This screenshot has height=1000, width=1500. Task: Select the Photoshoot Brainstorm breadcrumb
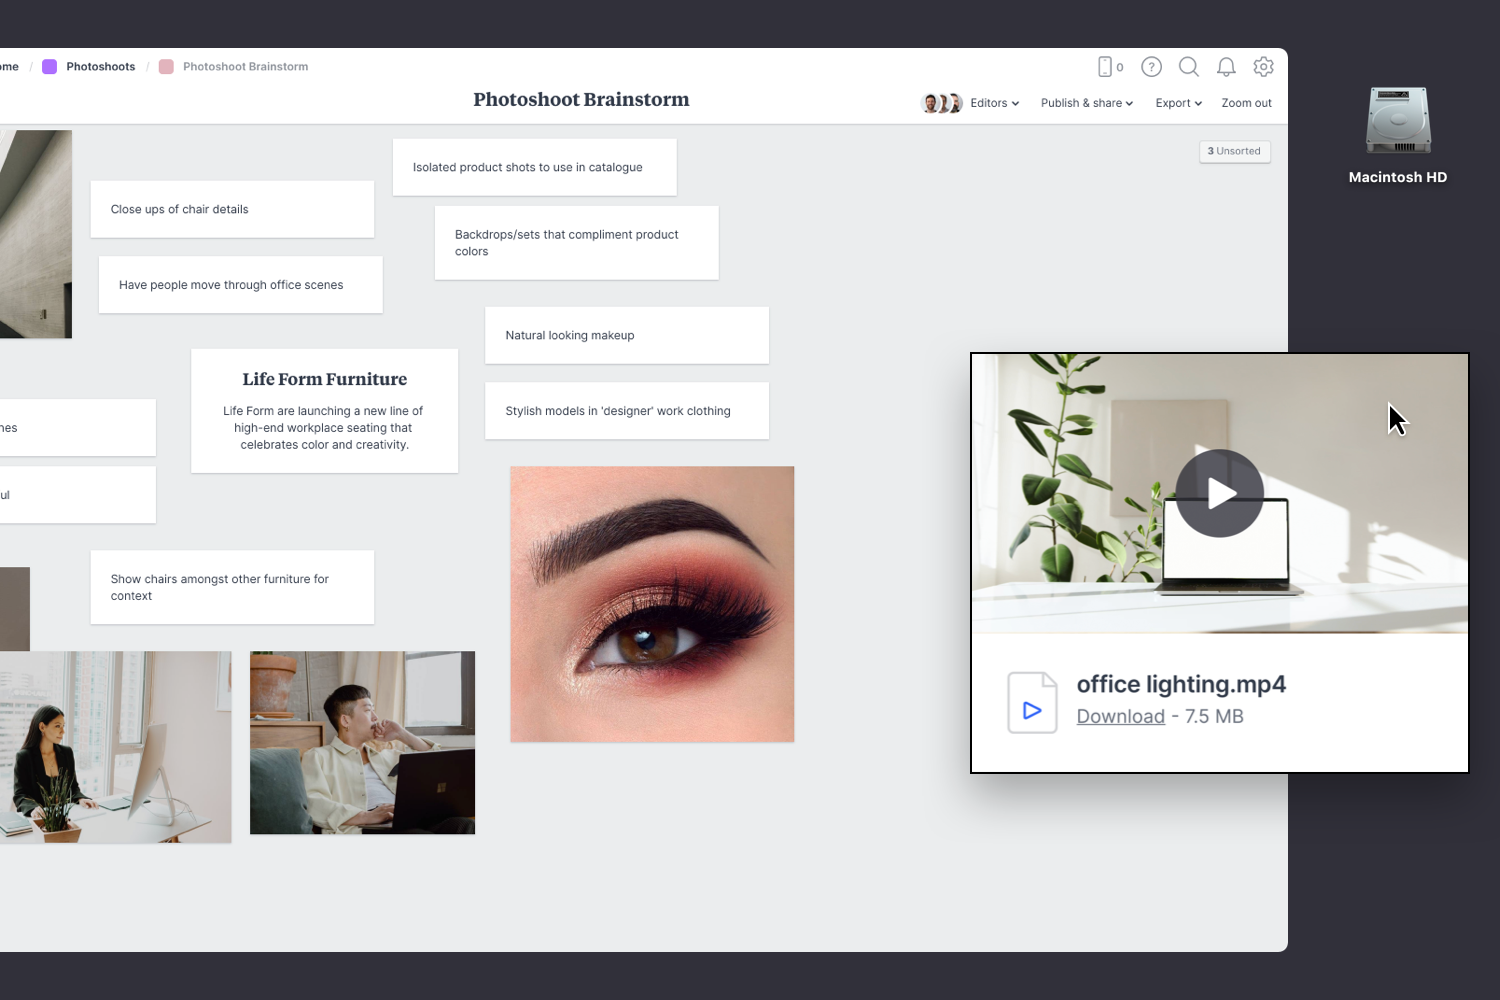pyautogui.click(x=245, y=67)
